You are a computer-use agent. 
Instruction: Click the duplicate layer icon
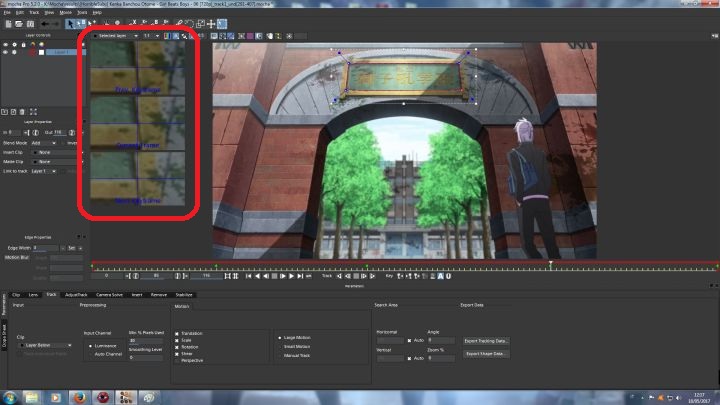[x=13, y=112]
